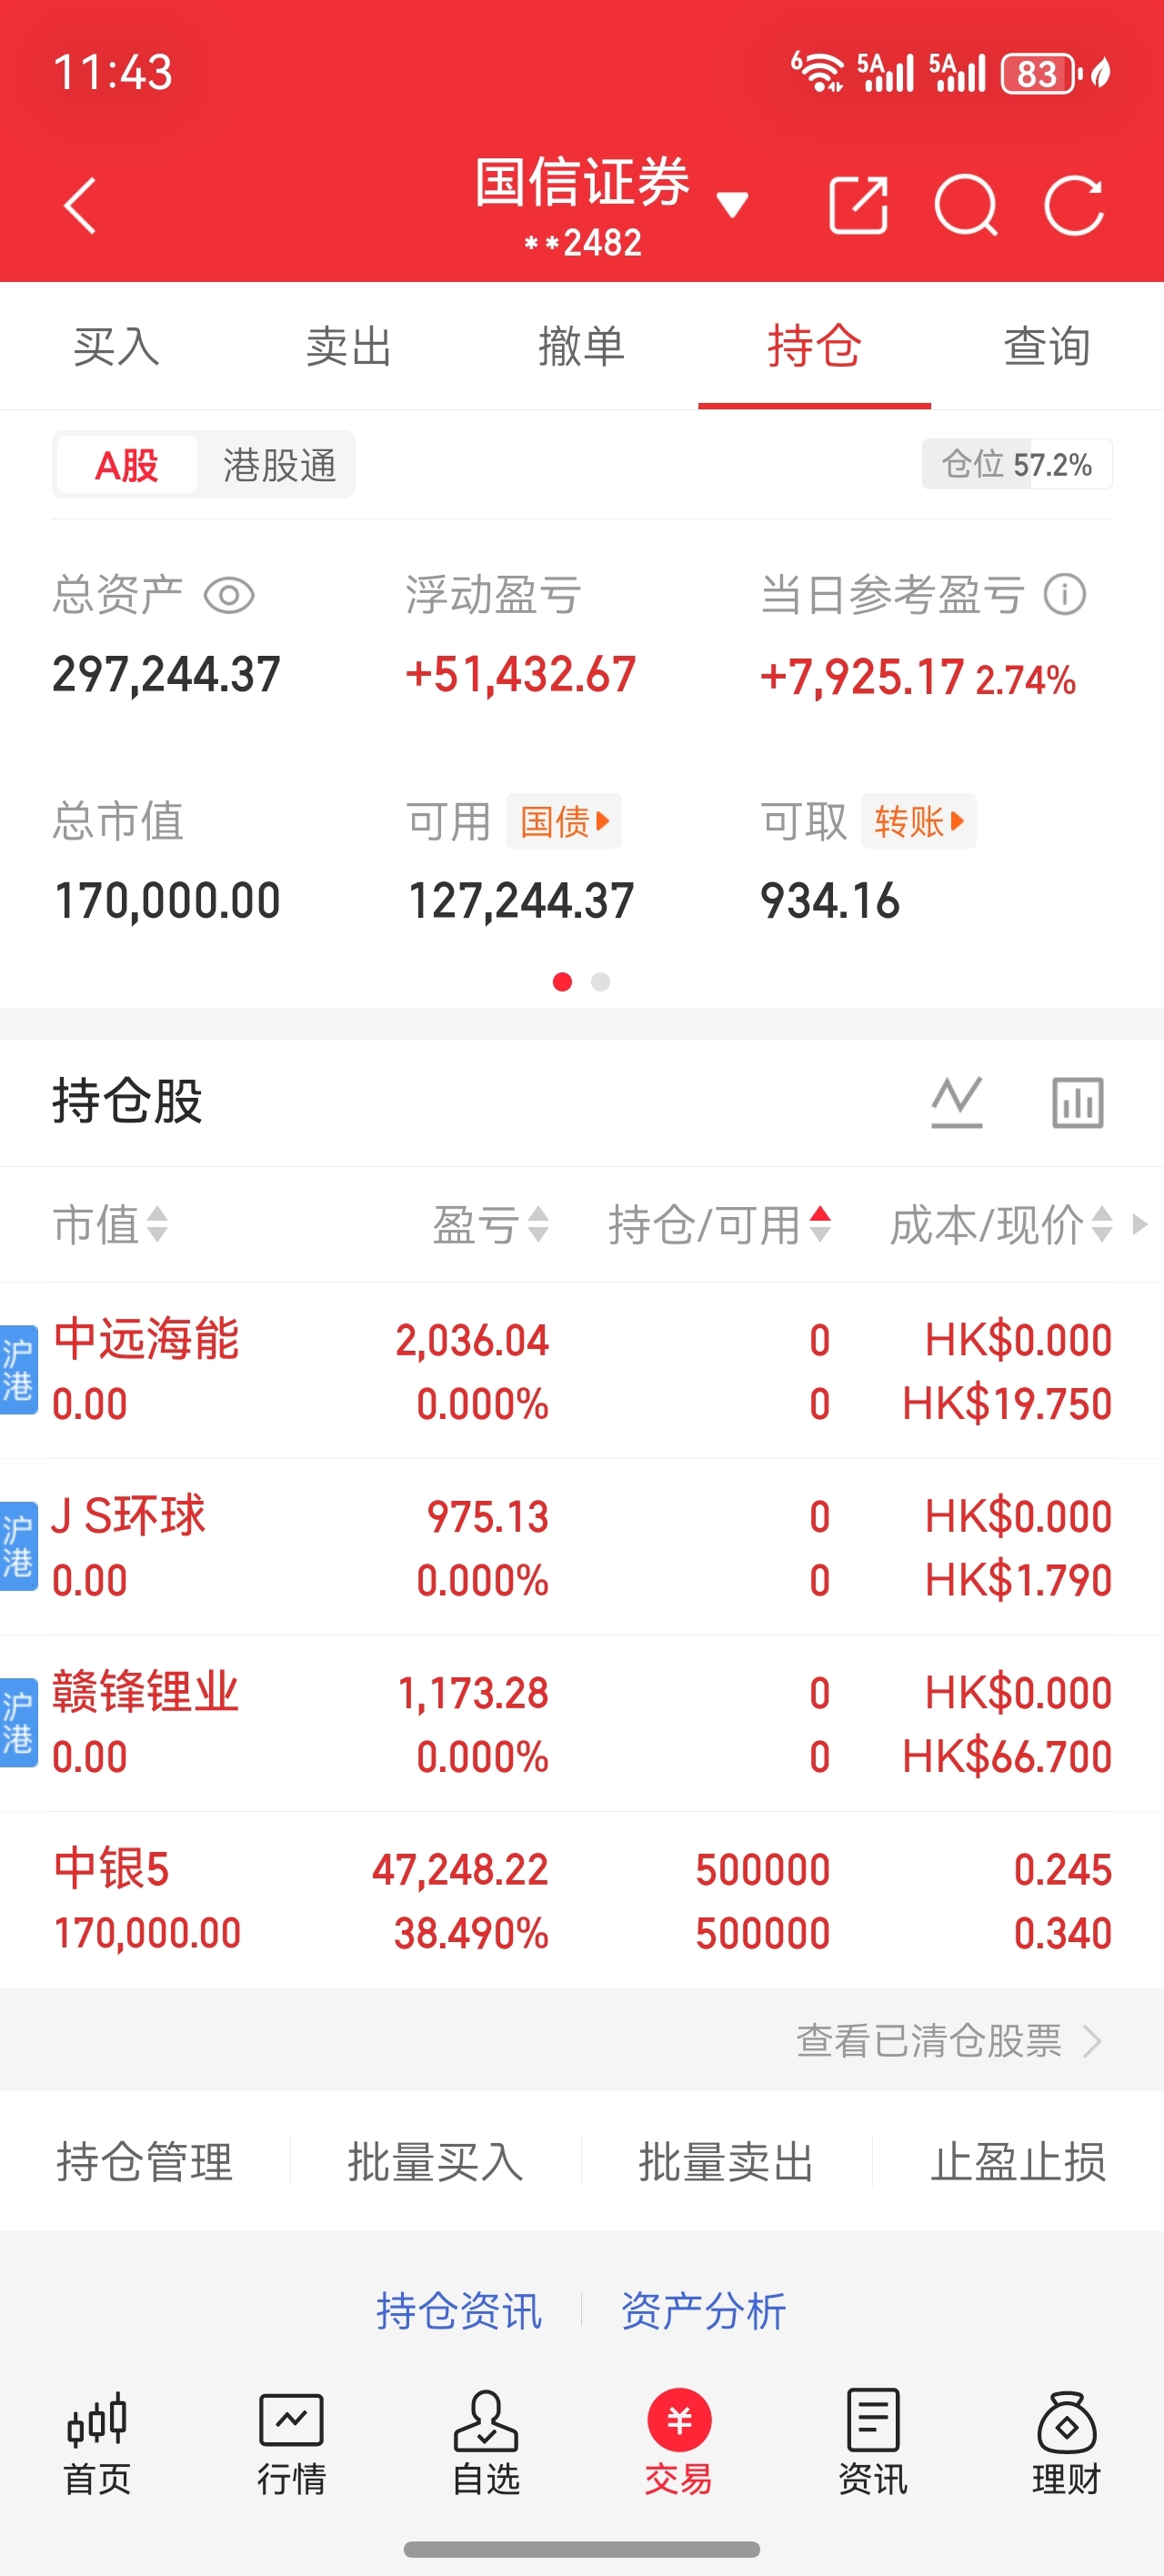Tap the 沪港 tag beside J S环球
The width and height of the screenshot is (1164, 2576).
pos(18,1546)
